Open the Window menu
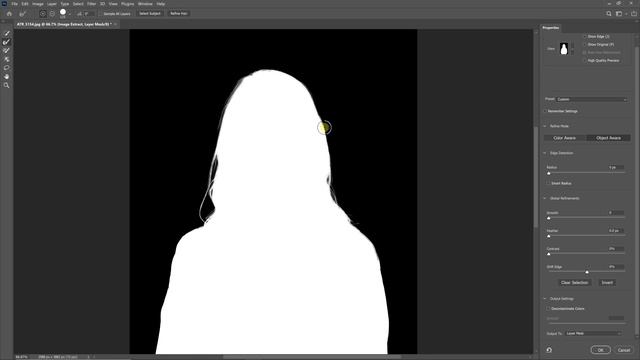This screenshot has height=360, width=640. [145, 4]
